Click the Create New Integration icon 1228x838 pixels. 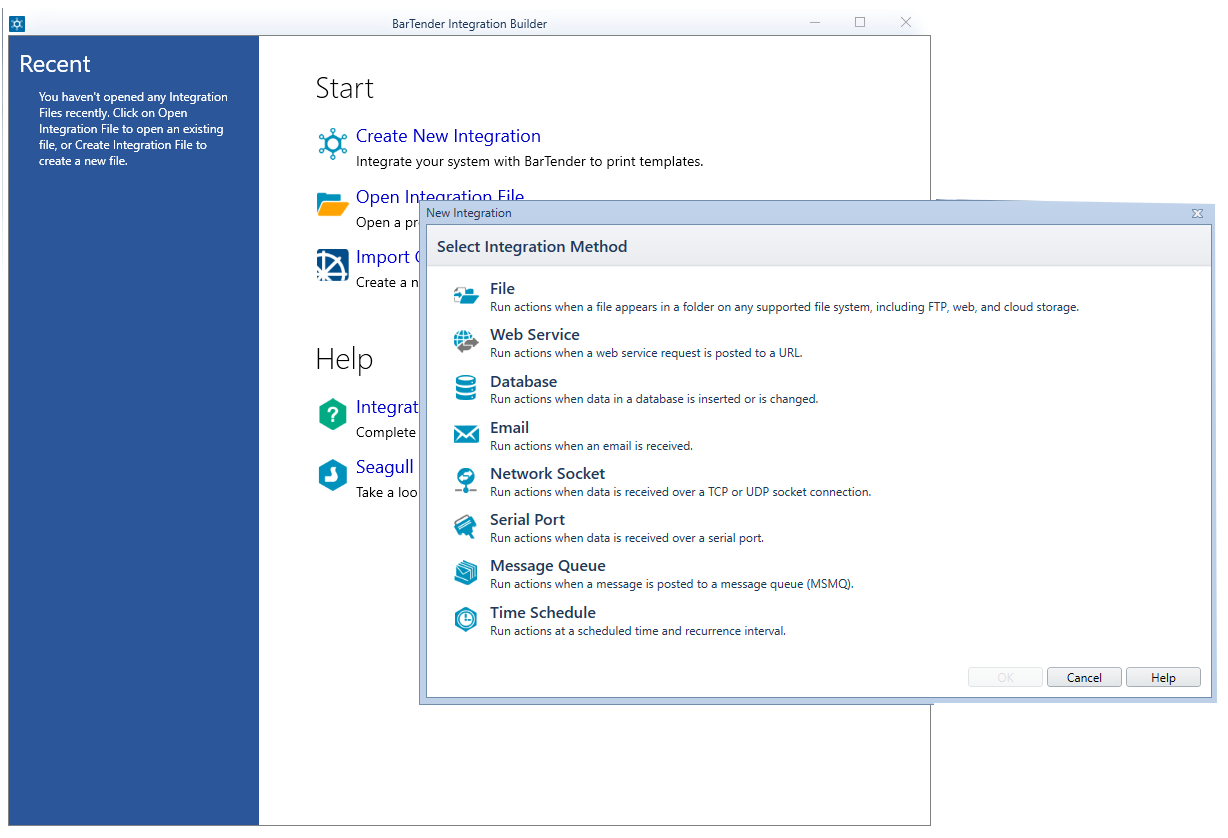pos(332,144)
